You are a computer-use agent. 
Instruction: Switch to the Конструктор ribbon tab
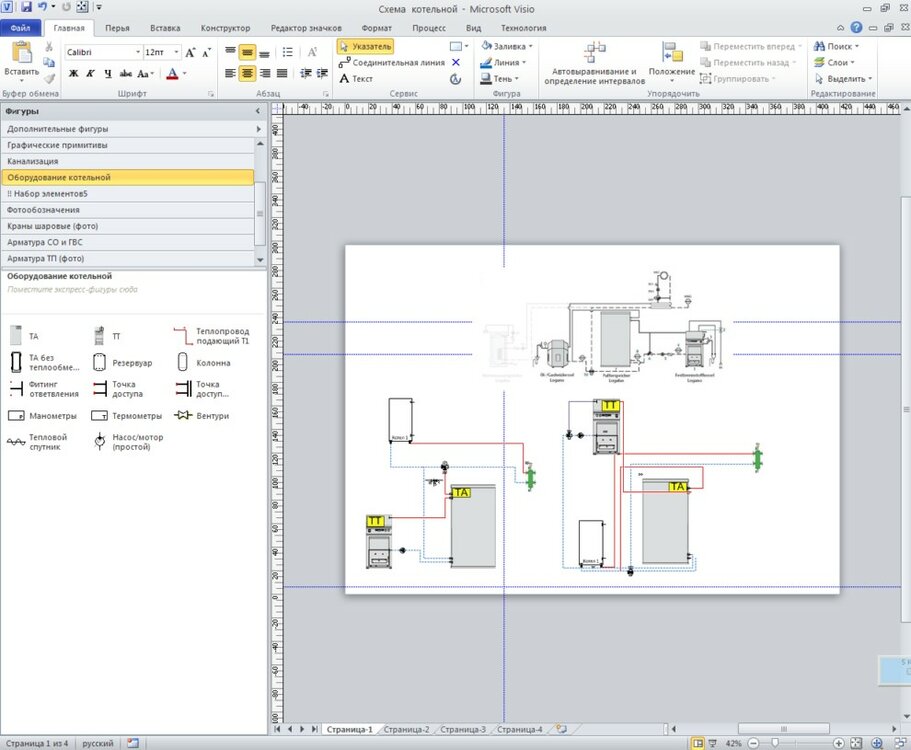[225, 29]
